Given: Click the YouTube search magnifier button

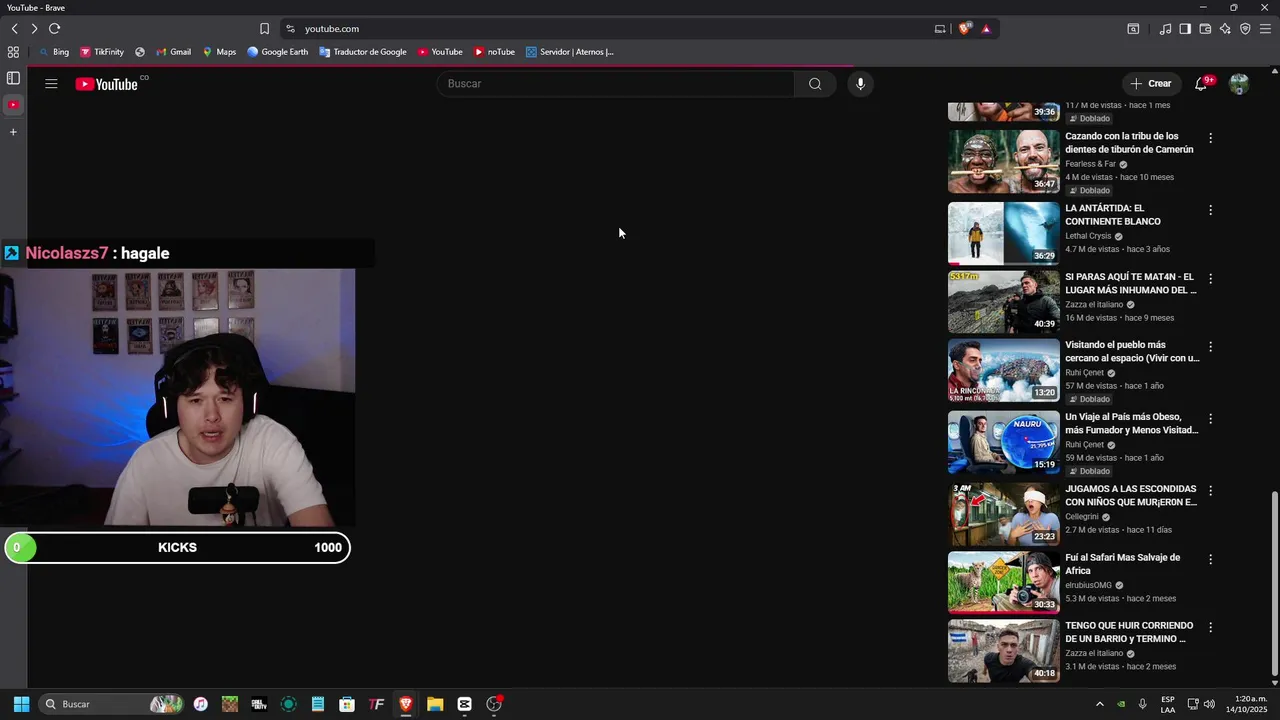Looking at the screenshot, I should [815, 84].
